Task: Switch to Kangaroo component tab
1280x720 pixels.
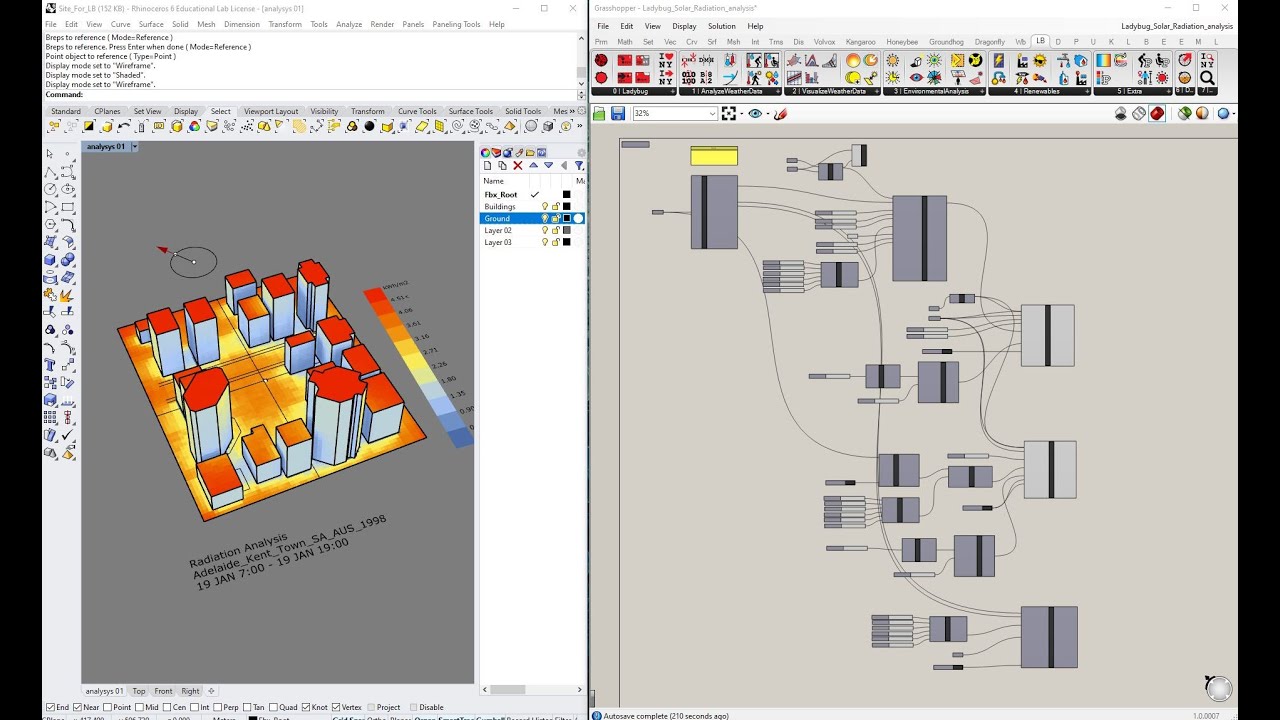Action: 860,42
